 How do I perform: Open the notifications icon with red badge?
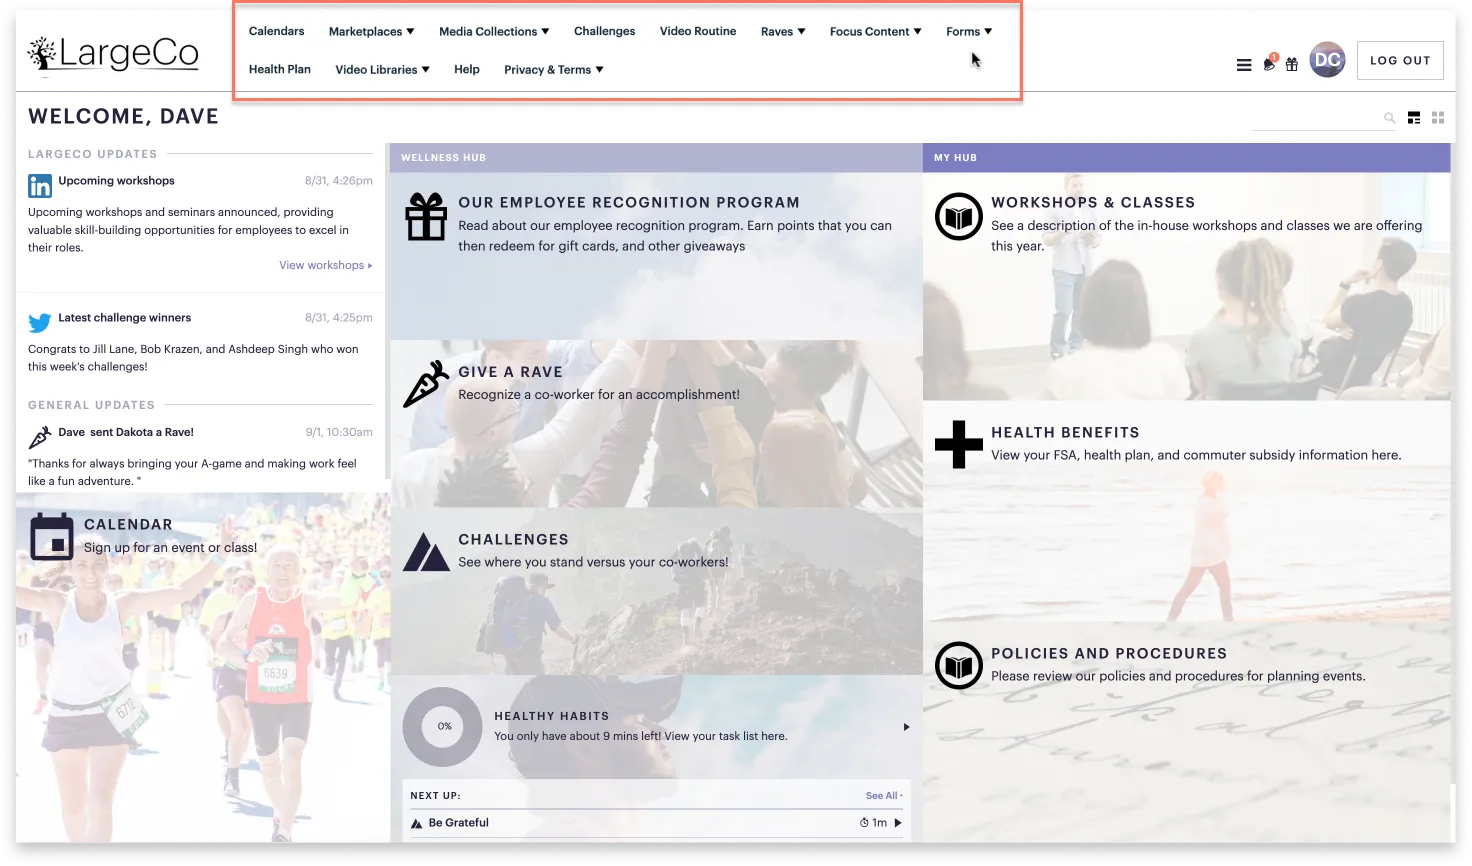1270,63
